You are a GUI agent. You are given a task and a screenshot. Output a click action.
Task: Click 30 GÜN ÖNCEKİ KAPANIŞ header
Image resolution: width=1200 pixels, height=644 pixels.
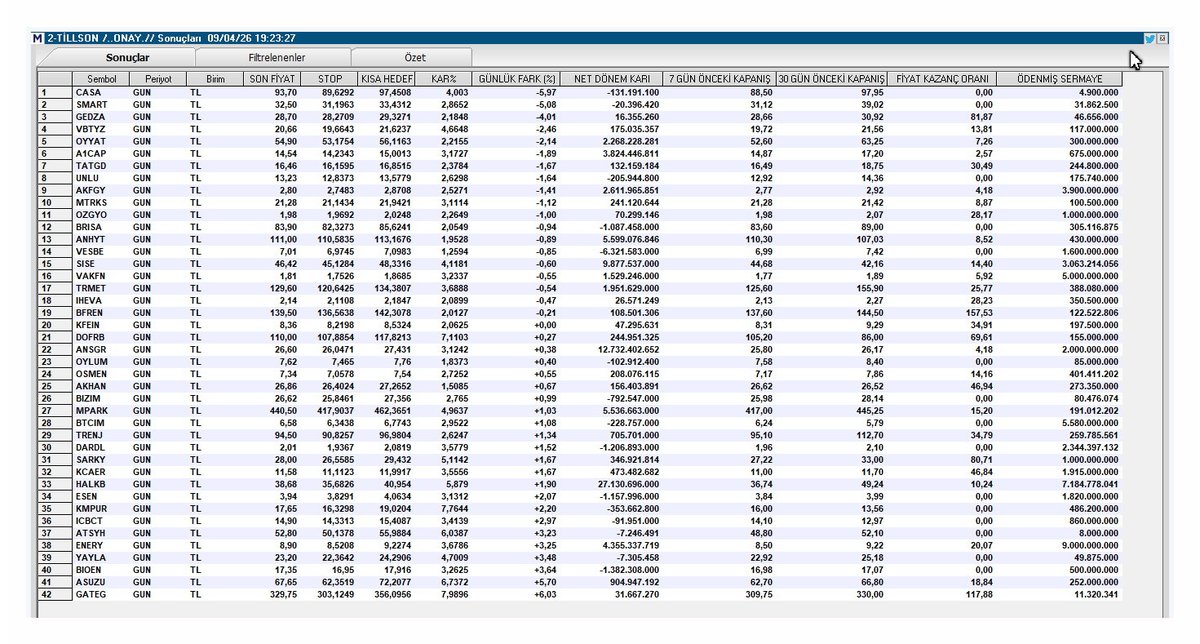(832, 79)
